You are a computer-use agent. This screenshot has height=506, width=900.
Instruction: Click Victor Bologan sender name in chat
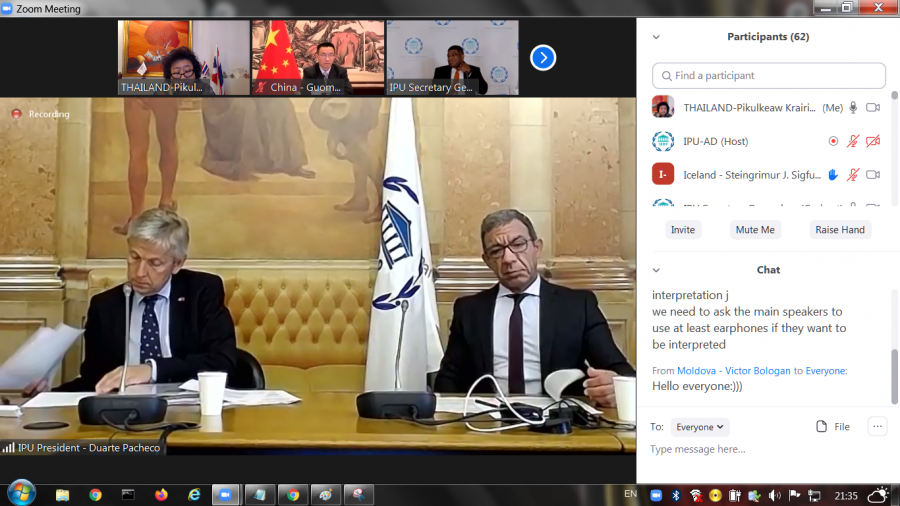coord(758,371)
